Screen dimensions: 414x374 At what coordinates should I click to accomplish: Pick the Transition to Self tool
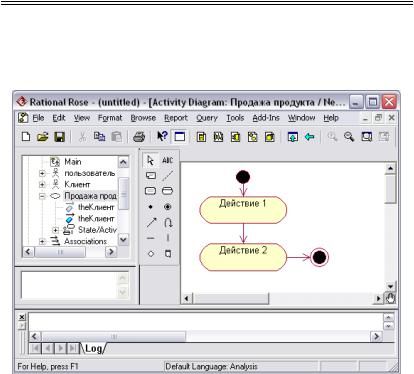[168, 222]
